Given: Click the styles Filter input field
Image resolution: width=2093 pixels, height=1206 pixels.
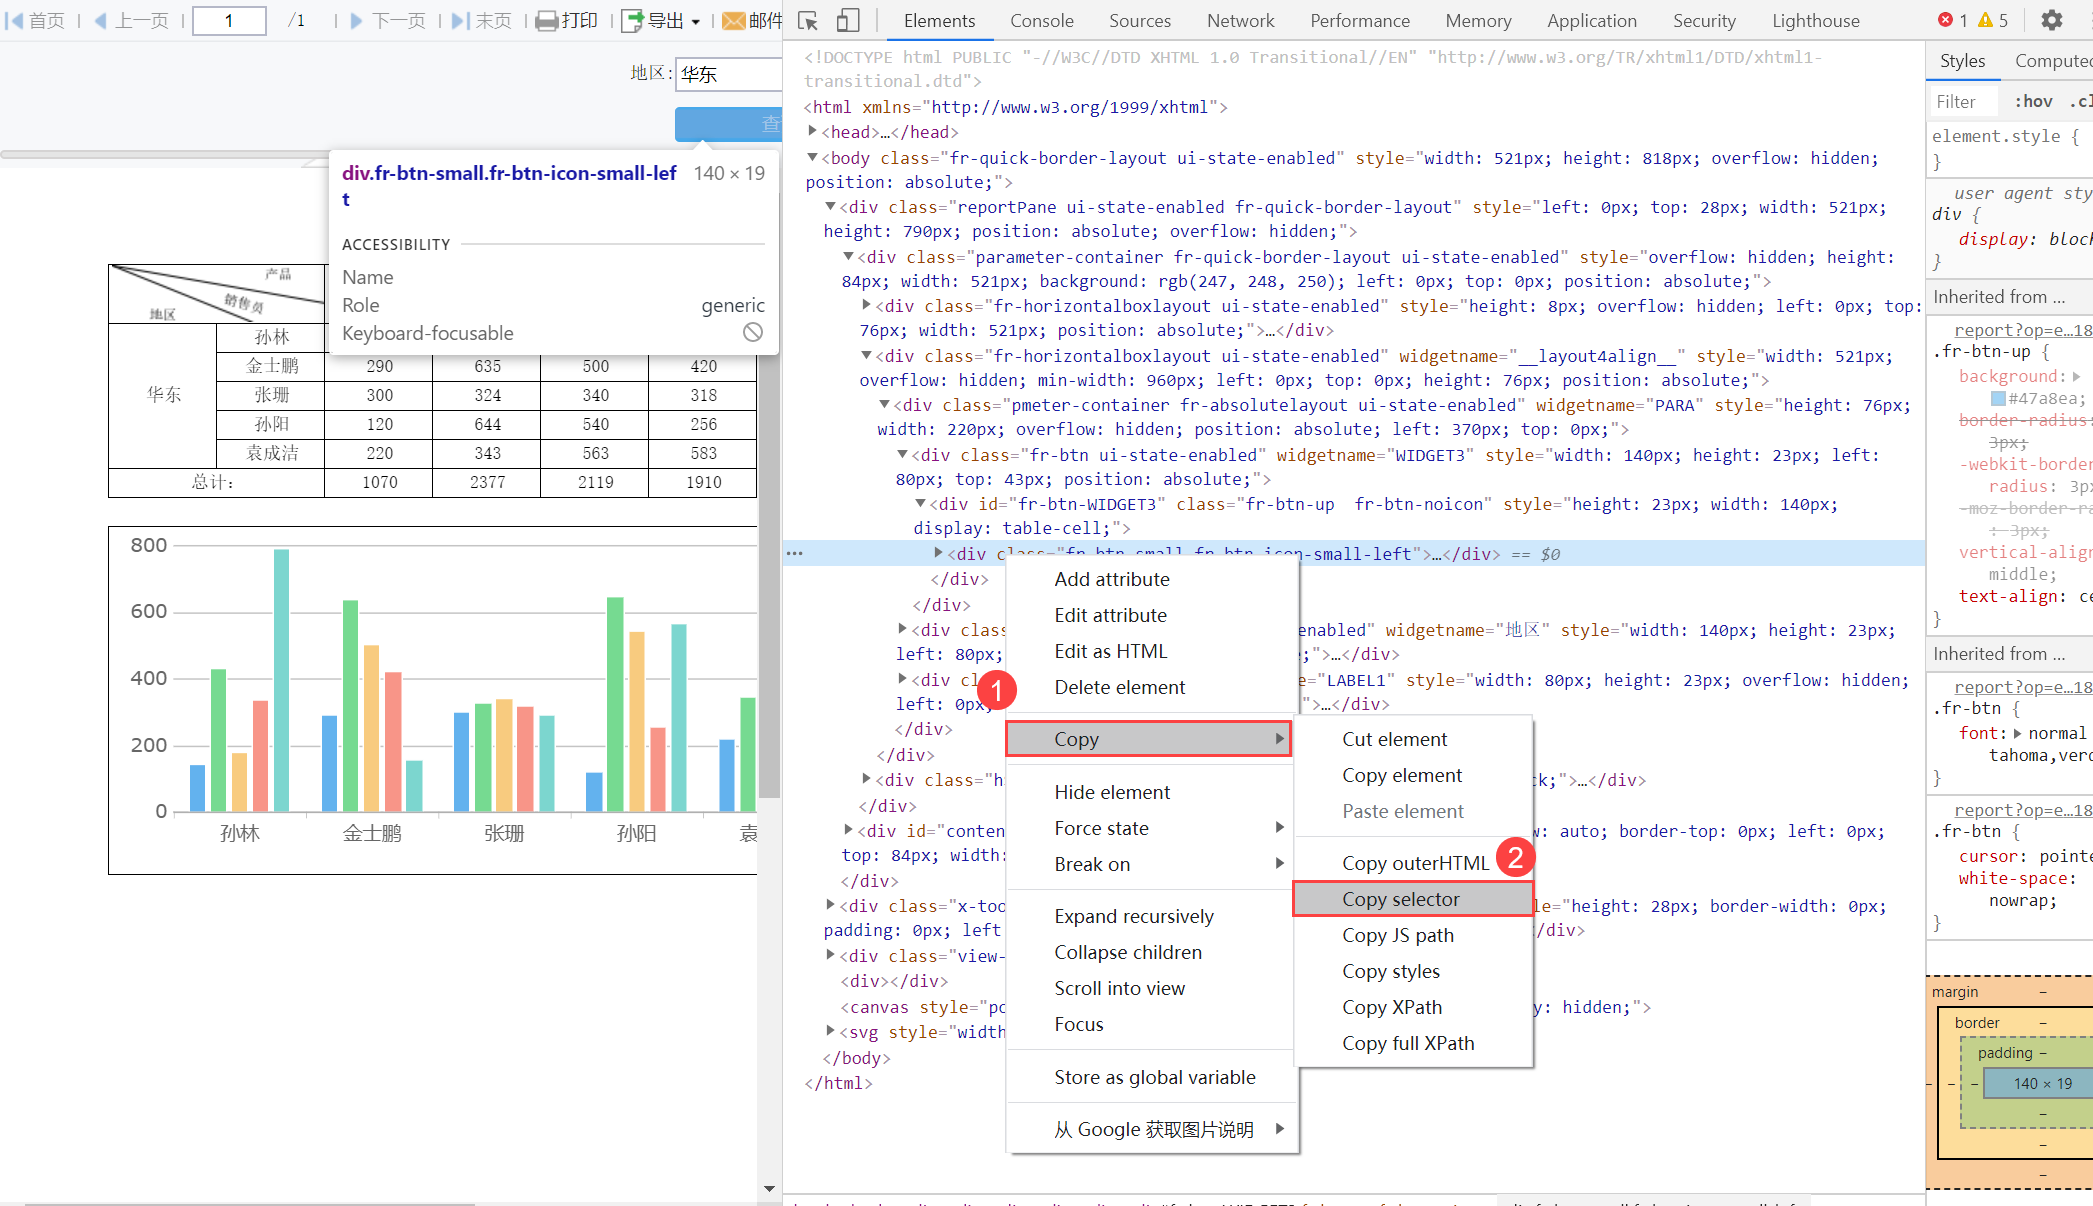Looking at the screenshot, I should click(1963, 101).
